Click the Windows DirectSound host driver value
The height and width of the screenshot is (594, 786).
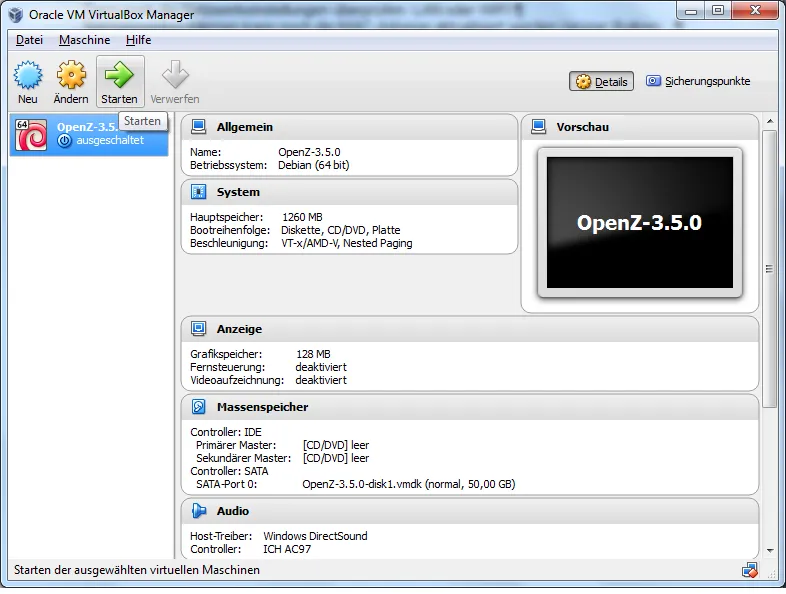[315, 536]
